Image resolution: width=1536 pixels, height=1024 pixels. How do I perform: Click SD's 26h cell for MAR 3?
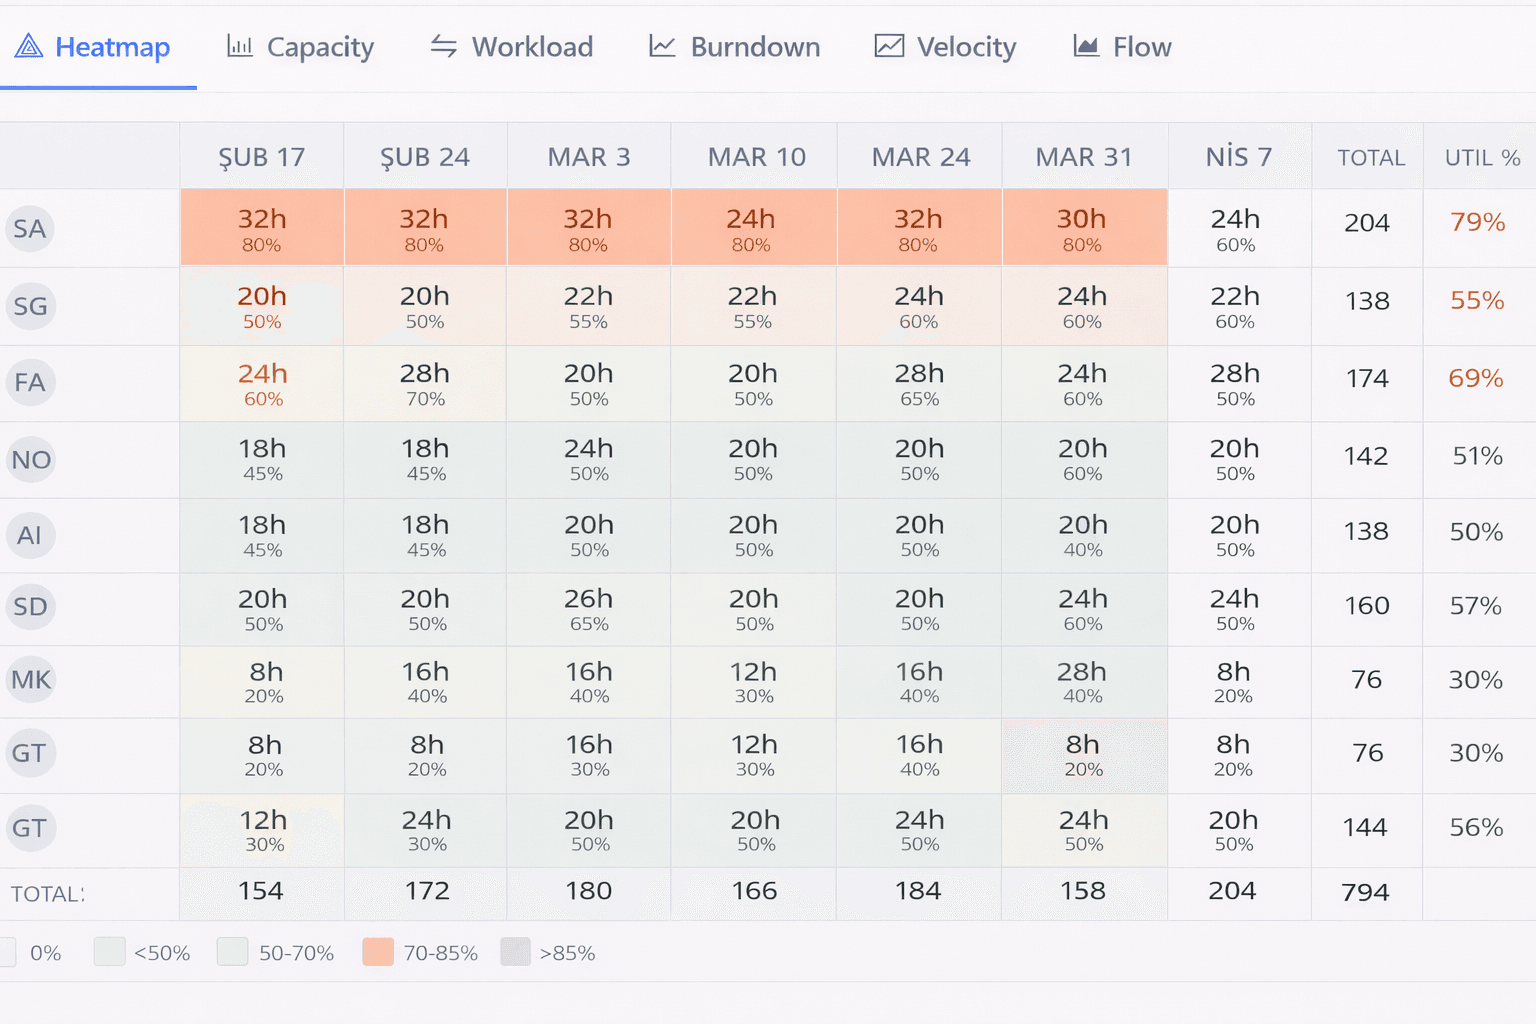pos(589,609)
